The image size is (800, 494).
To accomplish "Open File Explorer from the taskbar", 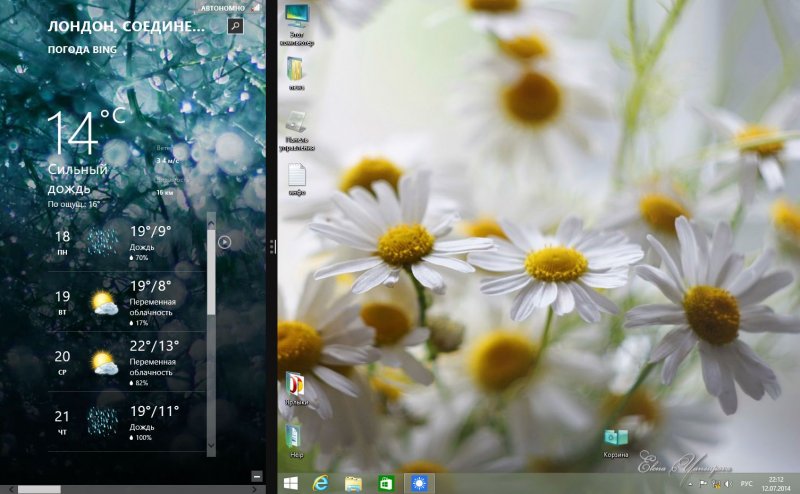I will pyautogui.click(x=353, y=483).
